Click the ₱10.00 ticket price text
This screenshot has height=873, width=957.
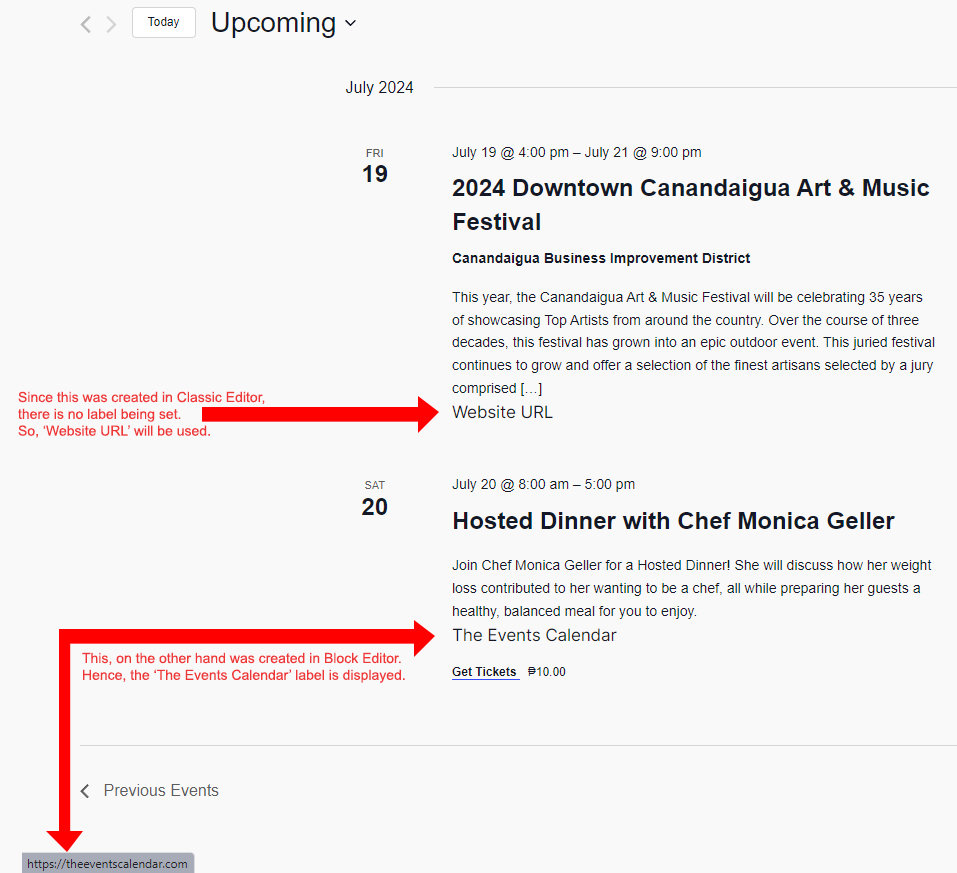[x=547, y=671]
